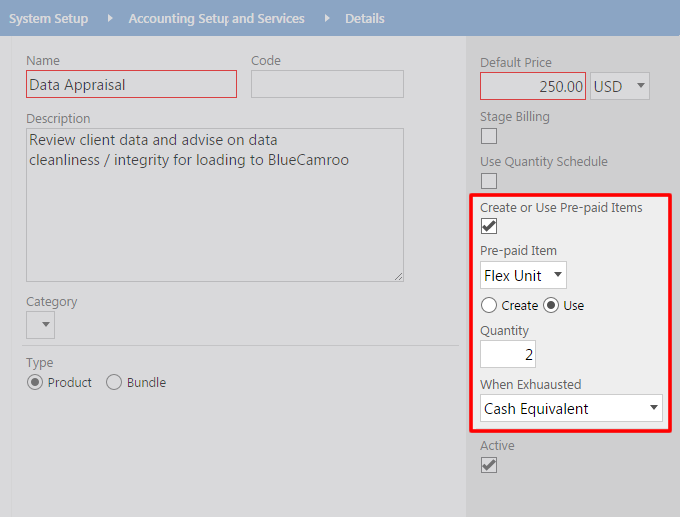This screenshot has width=680, height=517.
Task: Open the When Exhausted Cash Equivalent dropdown
Action: tap(571, 408)
